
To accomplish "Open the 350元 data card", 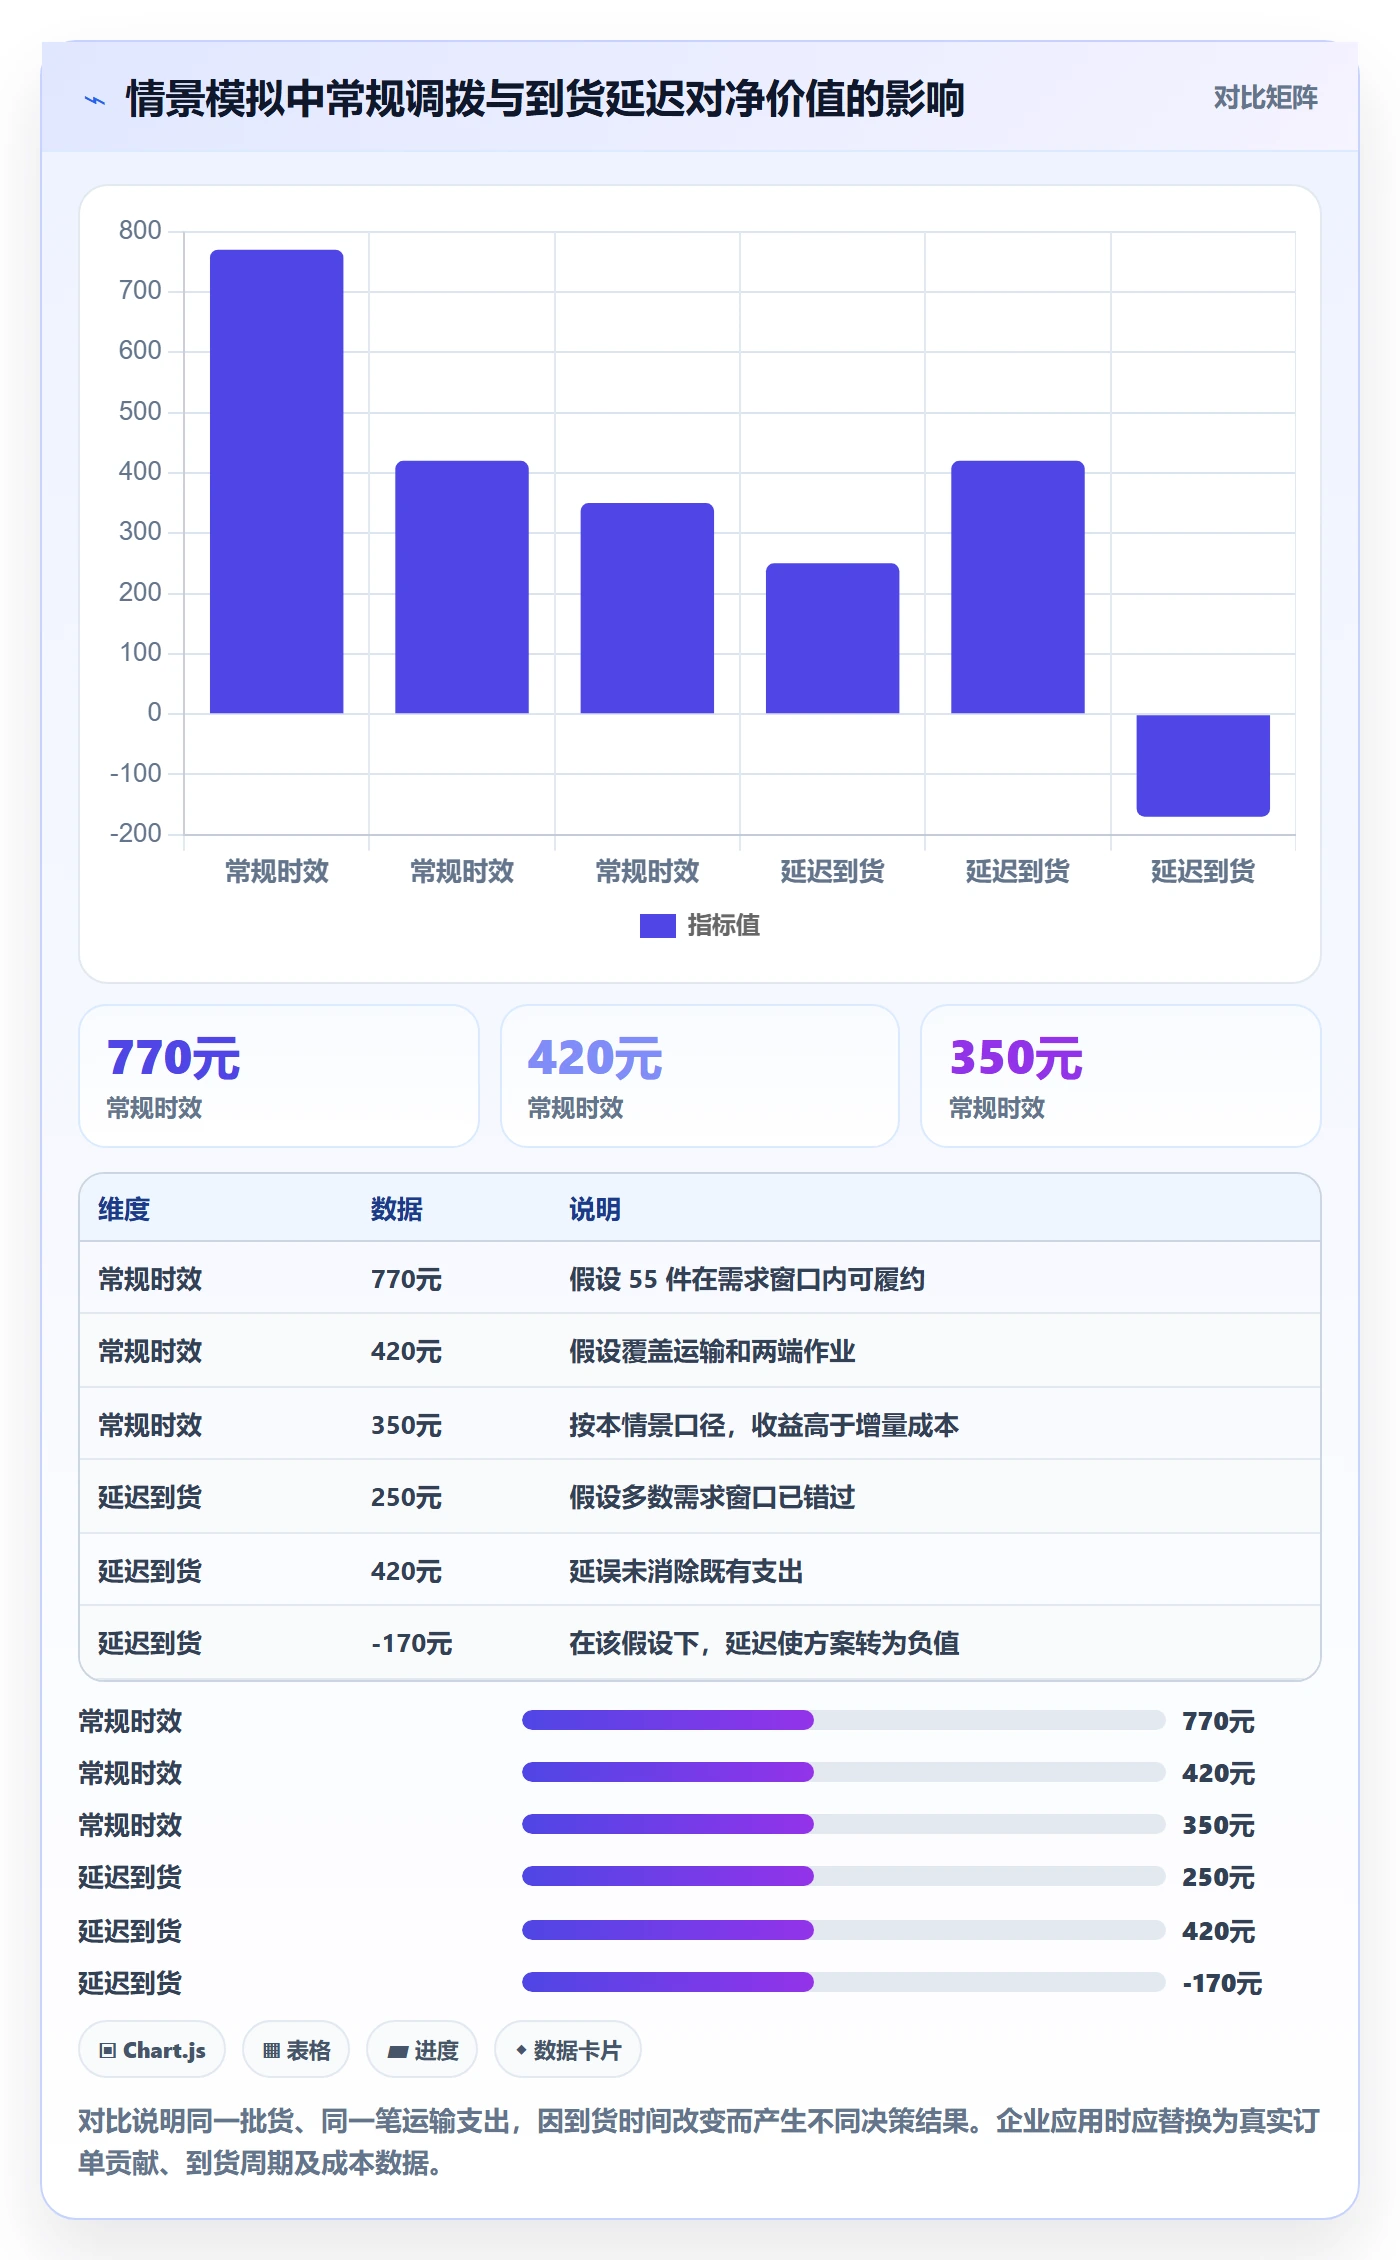I will tap(1121, 1076).
